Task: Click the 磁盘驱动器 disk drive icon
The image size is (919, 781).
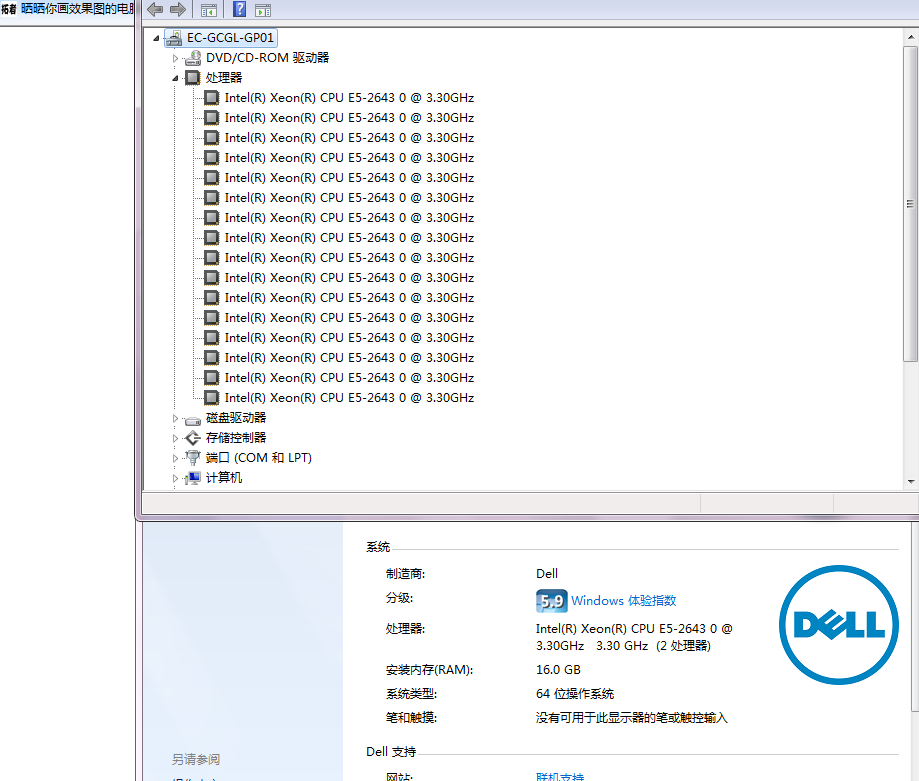Action: pos(192,421)
